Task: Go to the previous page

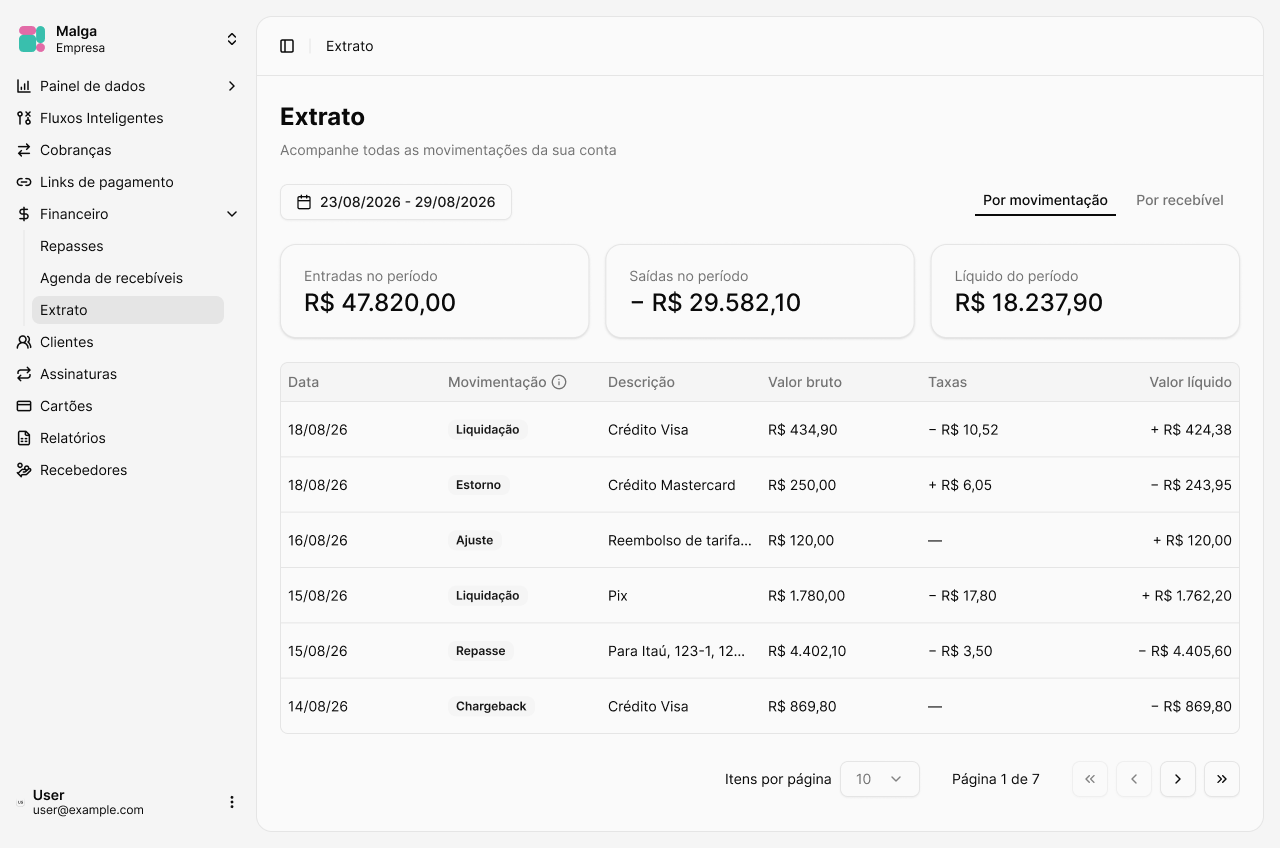Action: 1134,779
